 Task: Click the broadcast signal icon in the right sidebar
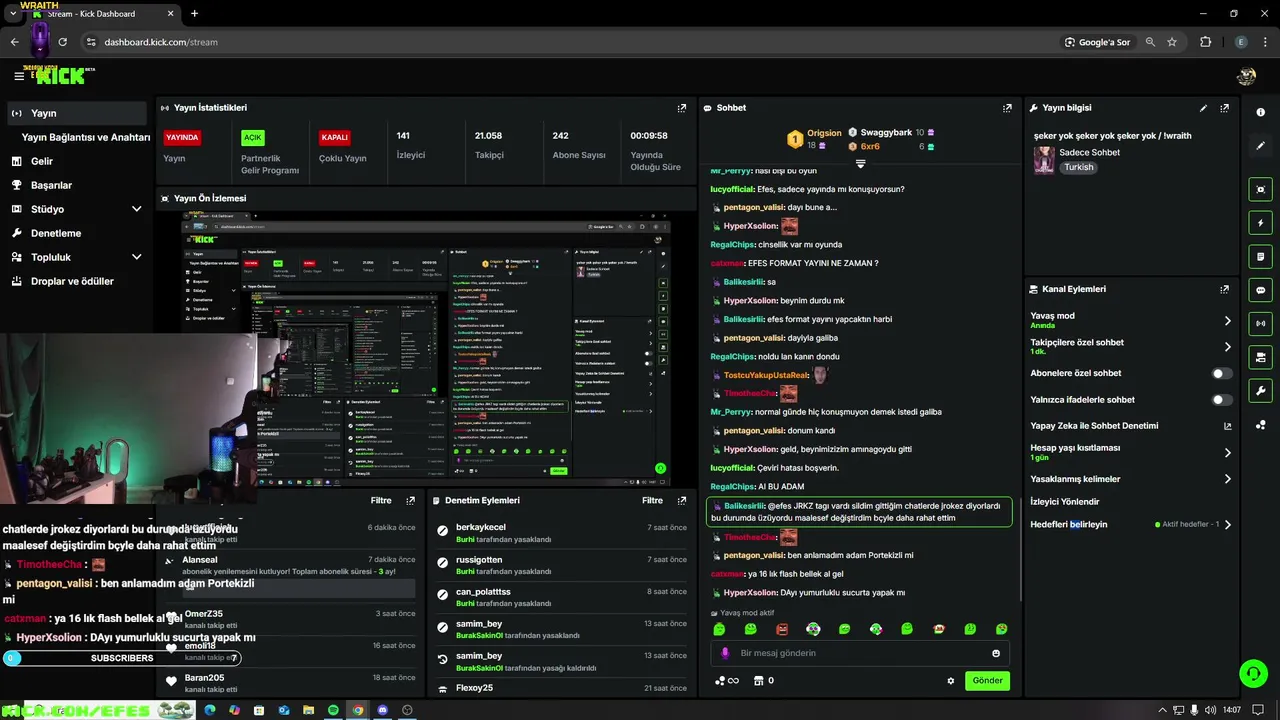[1260, 324]
